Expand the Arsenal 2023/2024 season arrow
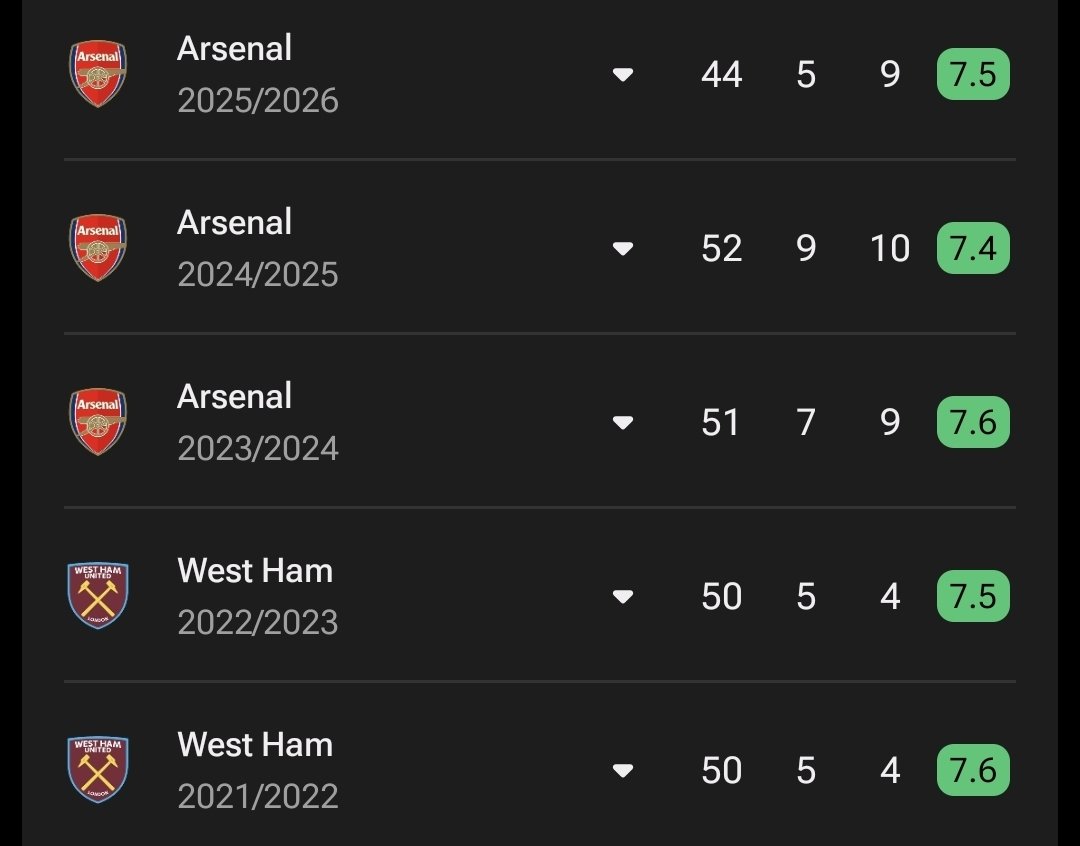The width and height of the screenshot is (1080, 846). coord(623,423)
